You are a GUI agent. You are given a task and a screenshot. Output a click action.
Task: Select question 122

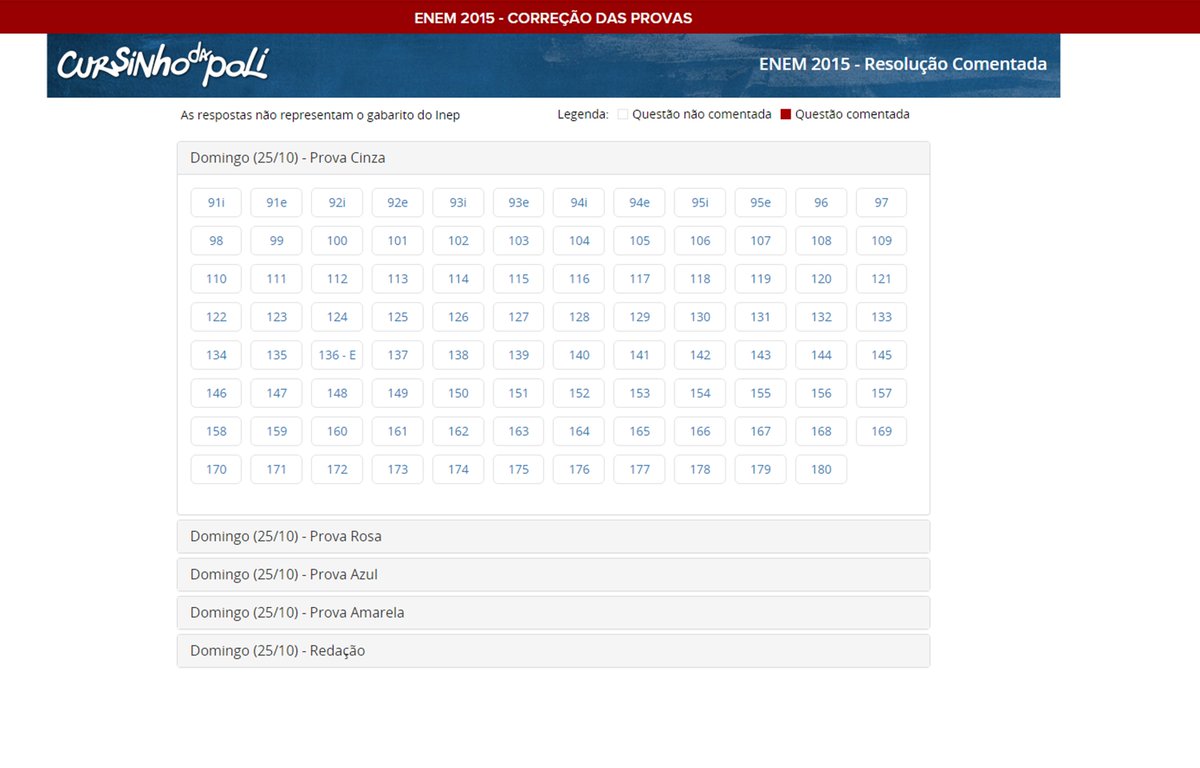pyautogui.click(x=216, y=316)
